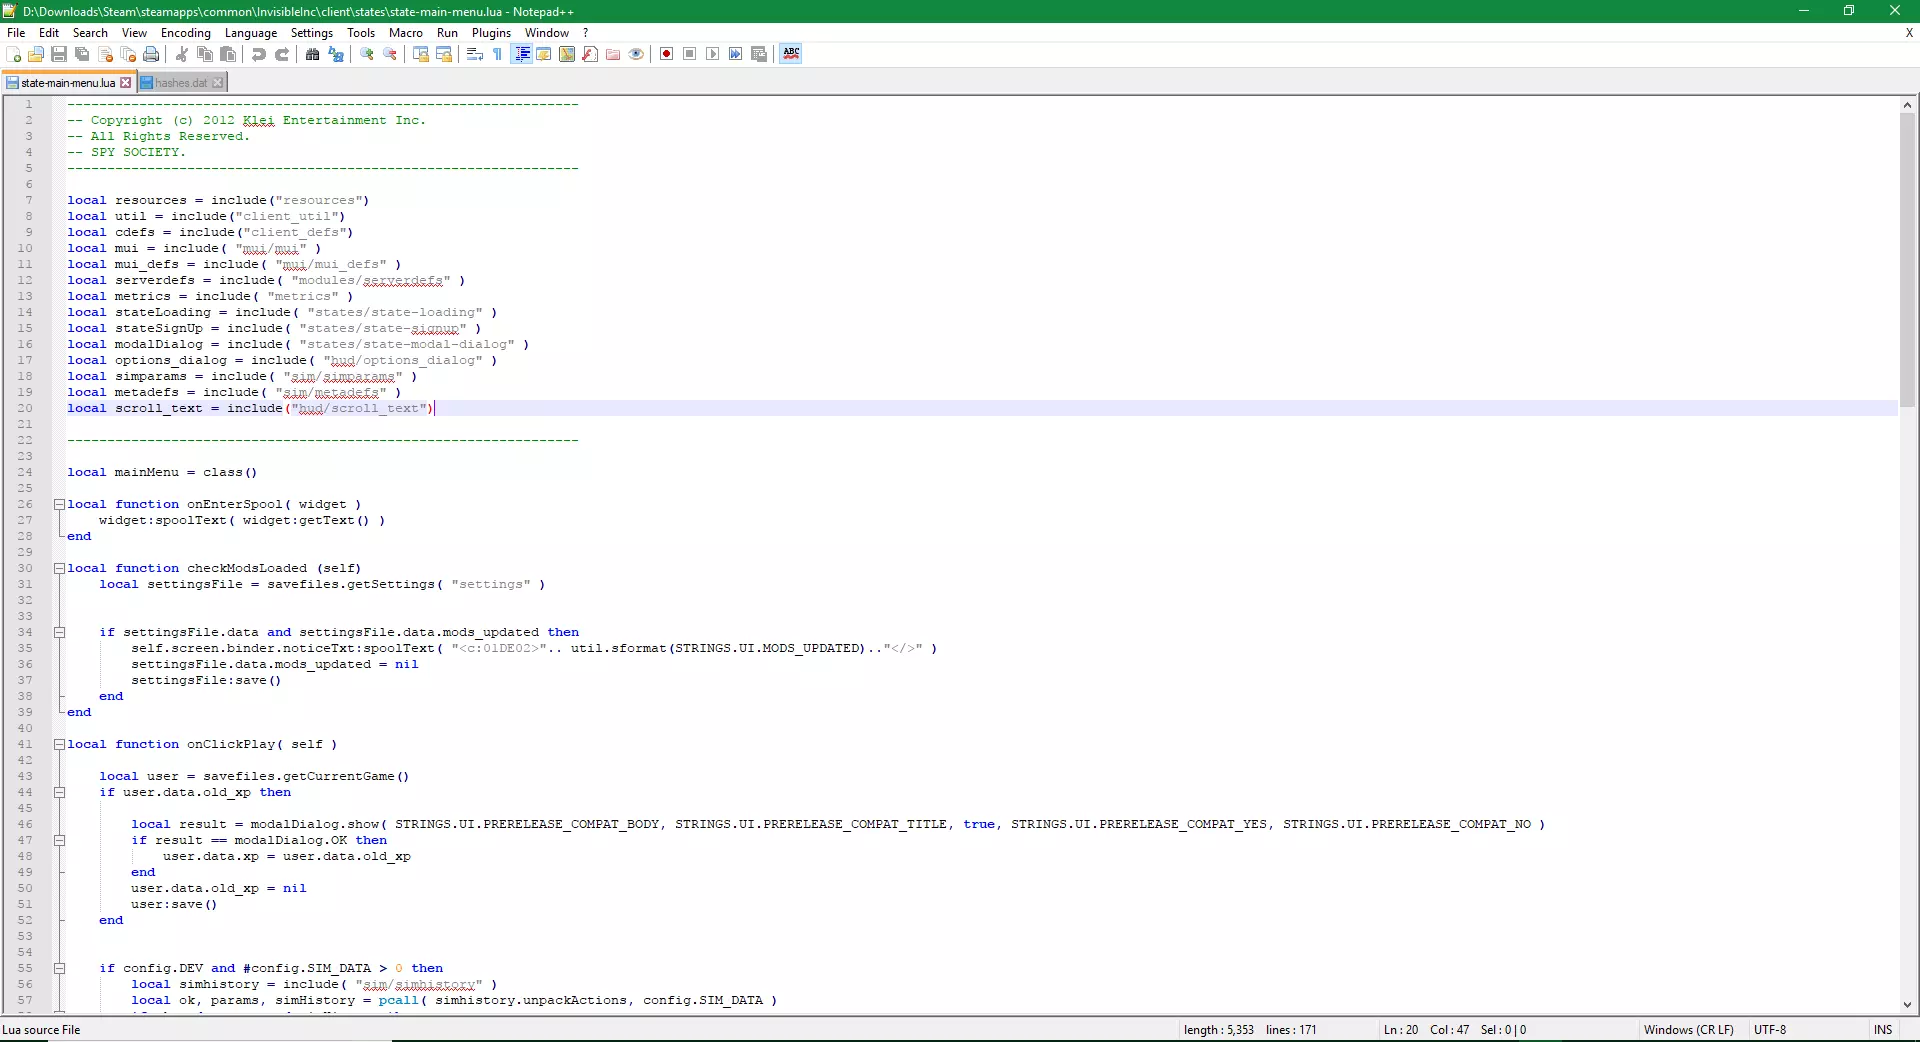Open Find dialog with binoculars icon
The height and width of the screenshot is (1042, 1920).
pyautogui.click(x=313, y=54)
